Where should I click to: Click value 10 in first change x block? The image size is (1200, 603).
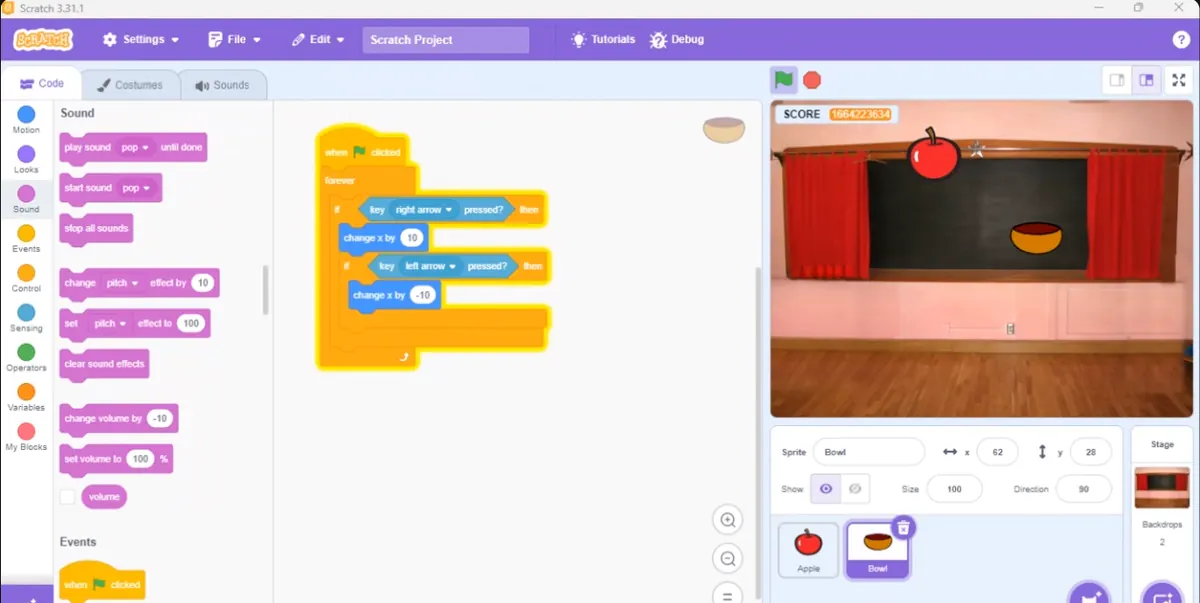point(411,238)
